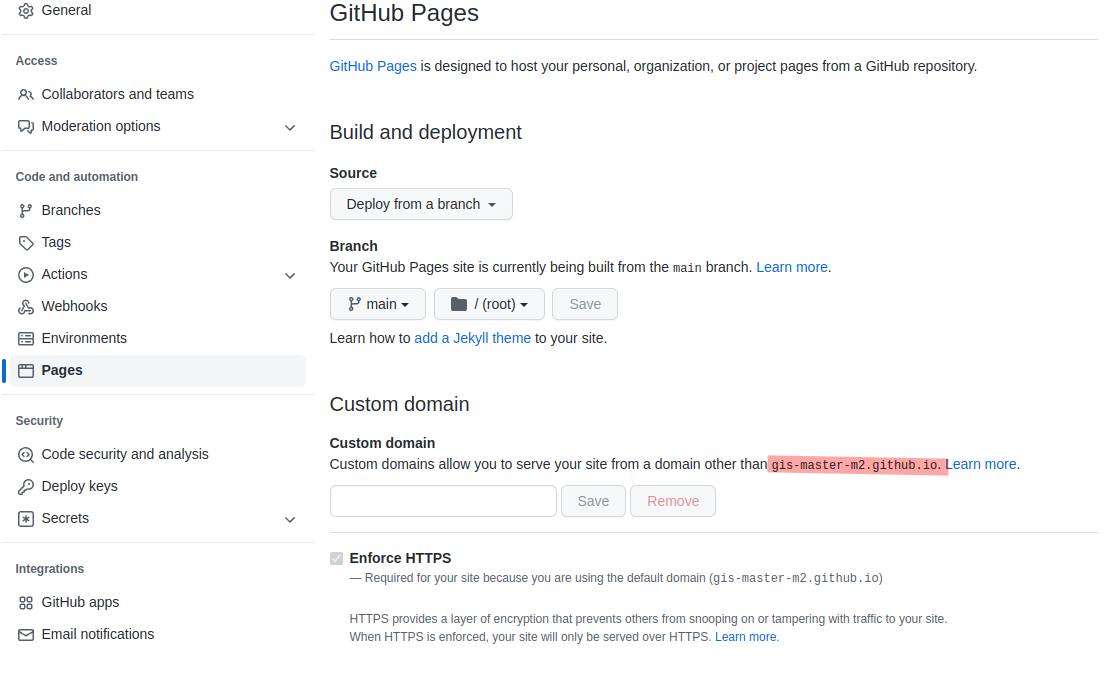Image resolution: width=1110 pixels, height=689 pixels.
Task: Open General settings page
Action: [x=67, y=10]
